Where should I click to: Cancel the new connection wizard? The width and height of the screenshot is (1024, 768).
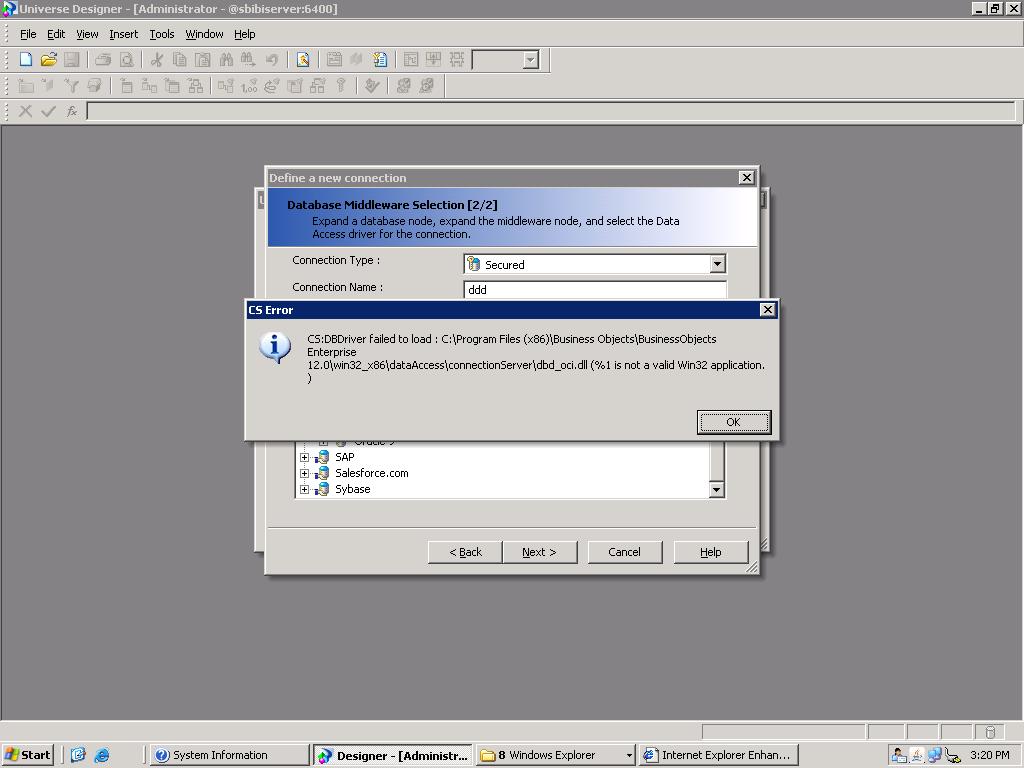(x=624, y=552)
